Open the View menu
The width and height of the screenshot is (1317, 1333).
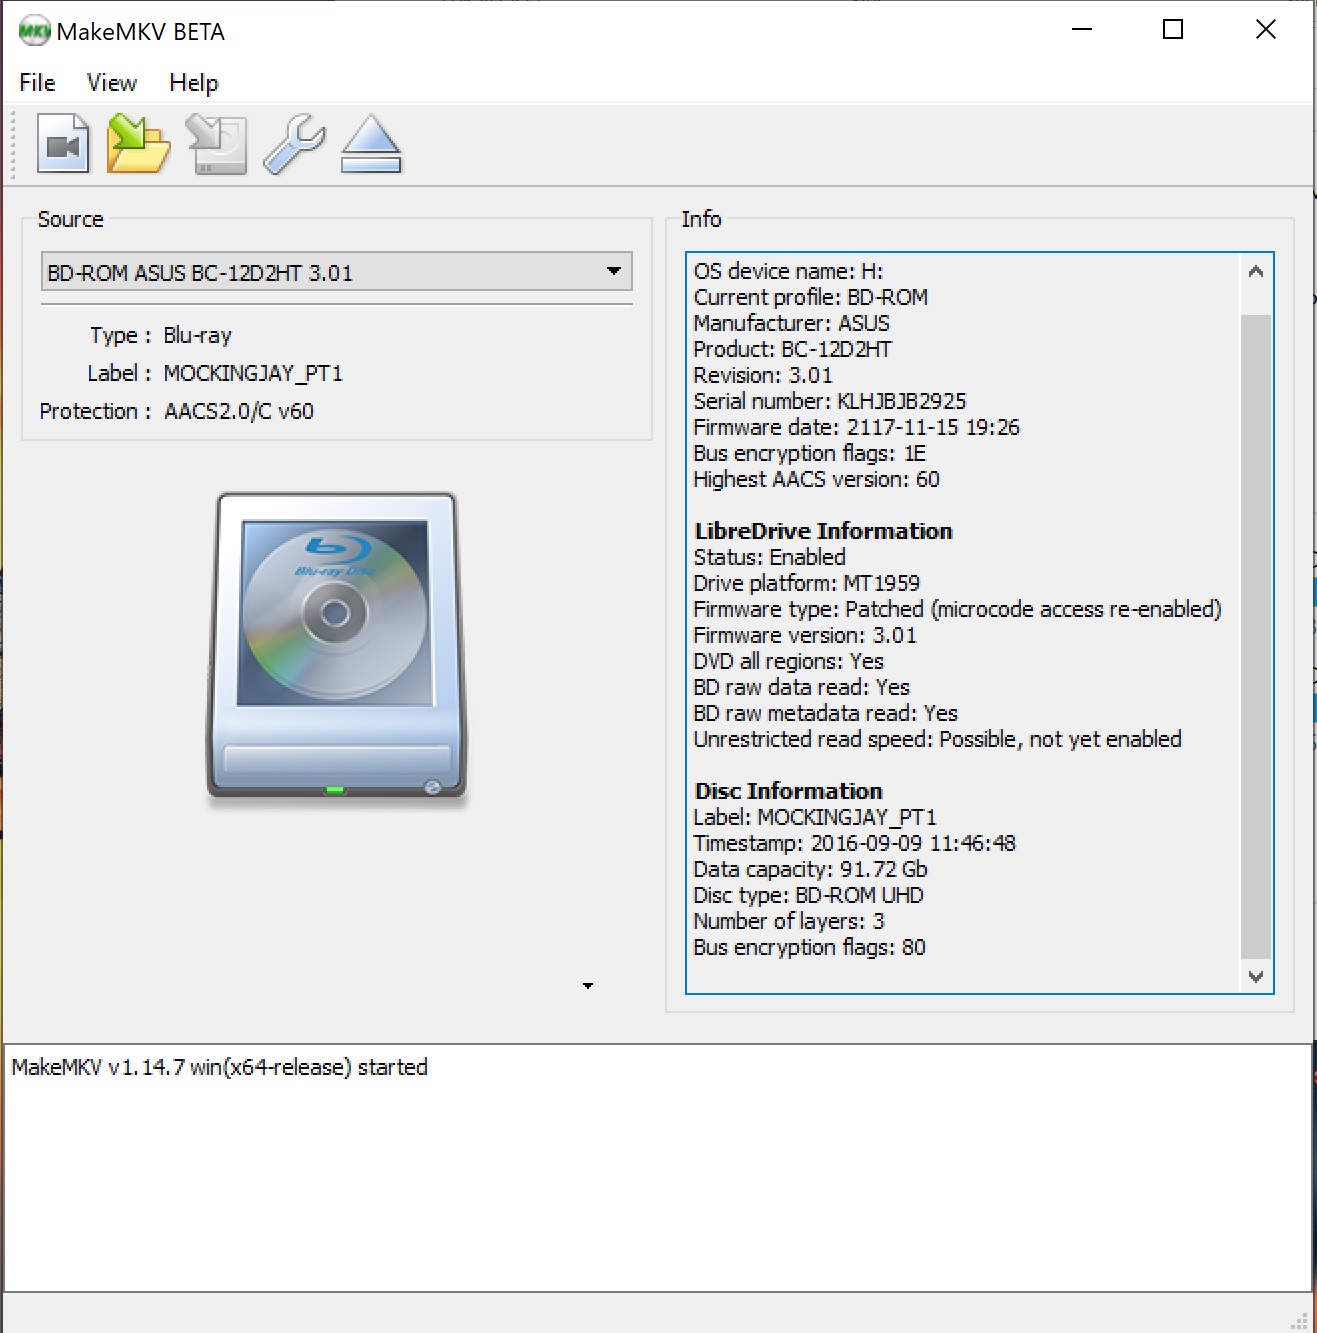(111, 83)
